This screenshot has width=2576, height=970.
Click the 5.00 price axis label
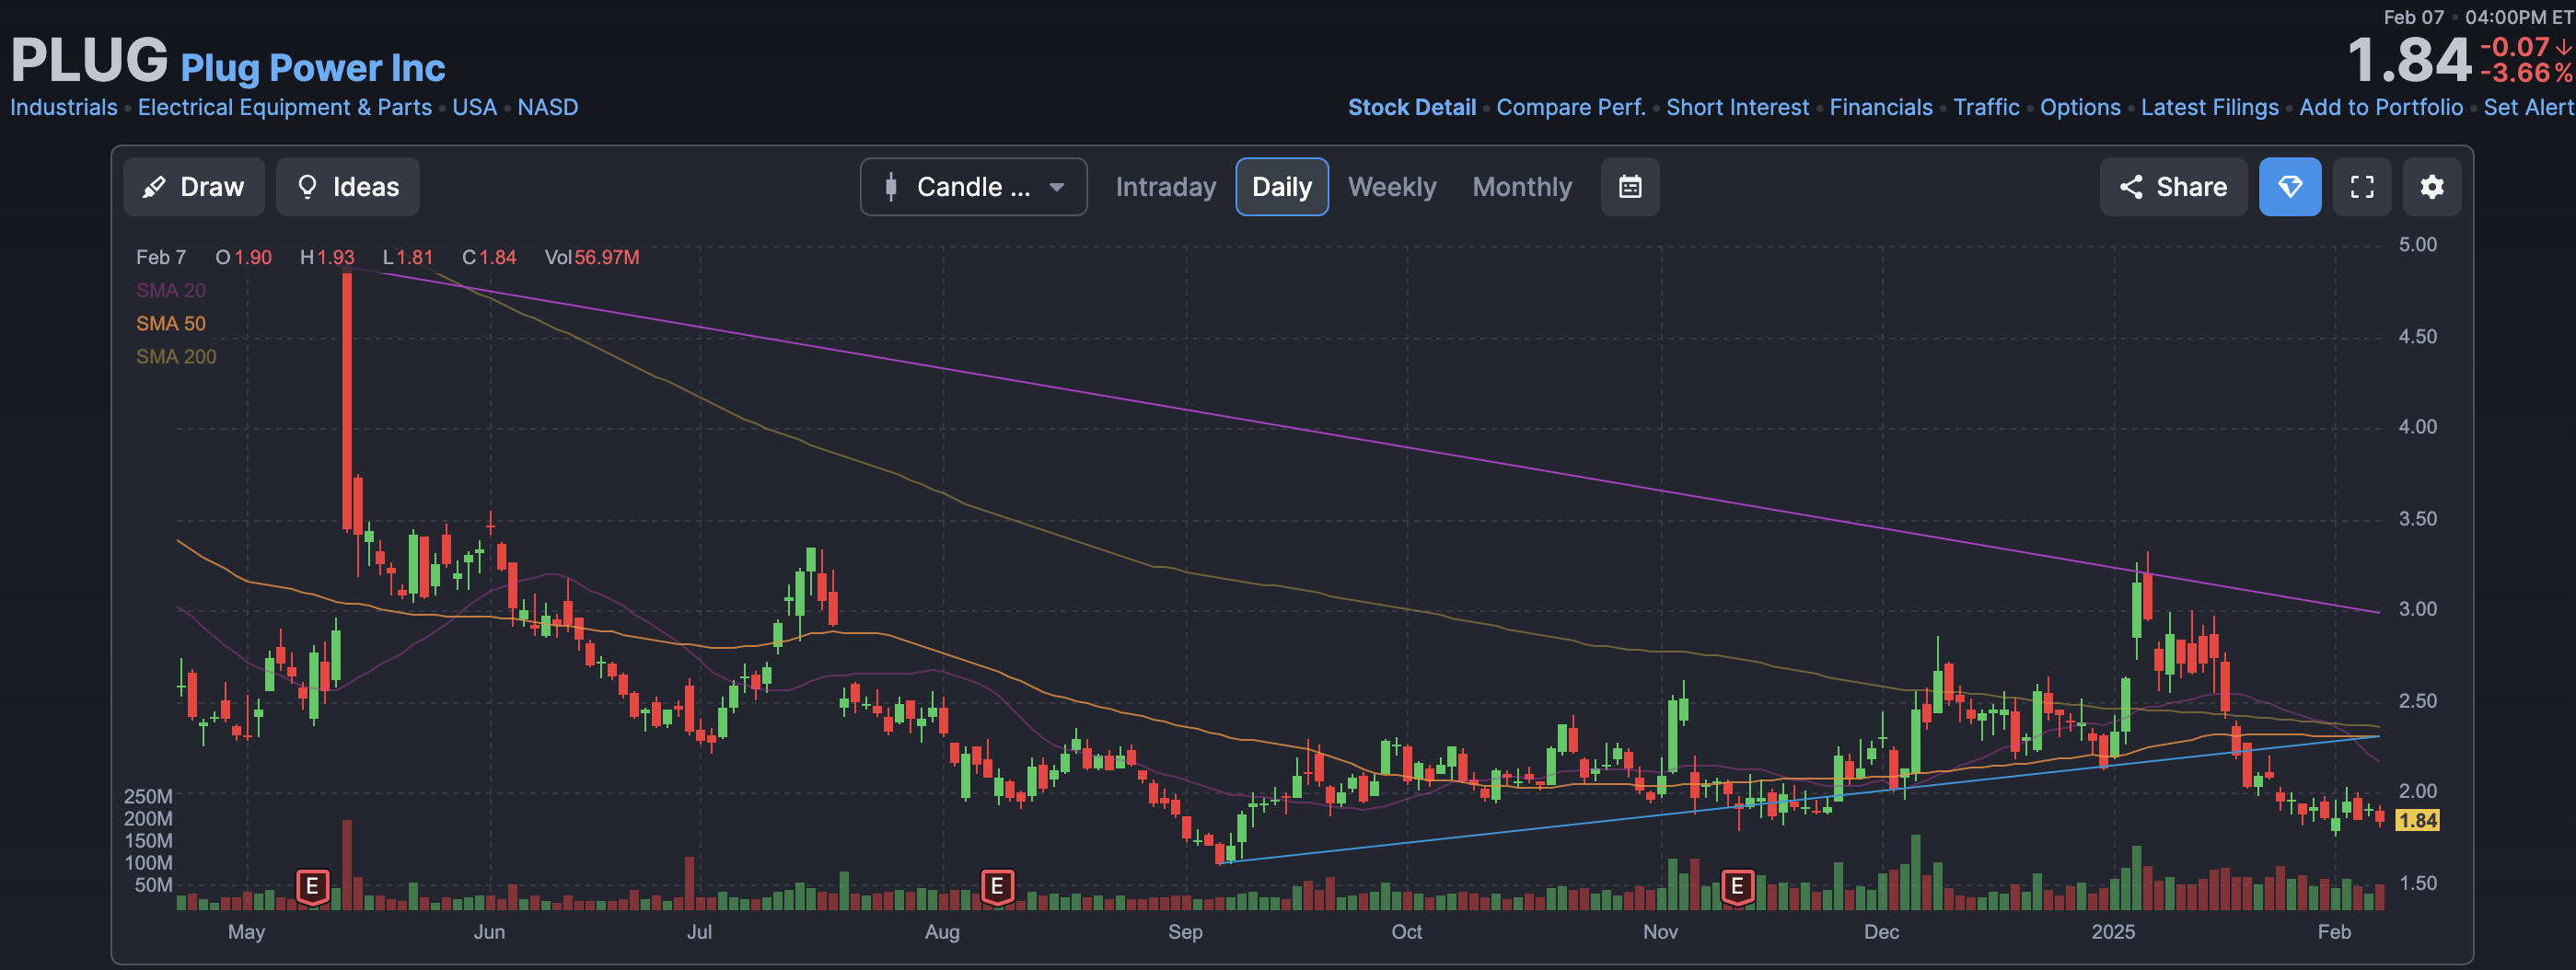[x=2417, y=245]
